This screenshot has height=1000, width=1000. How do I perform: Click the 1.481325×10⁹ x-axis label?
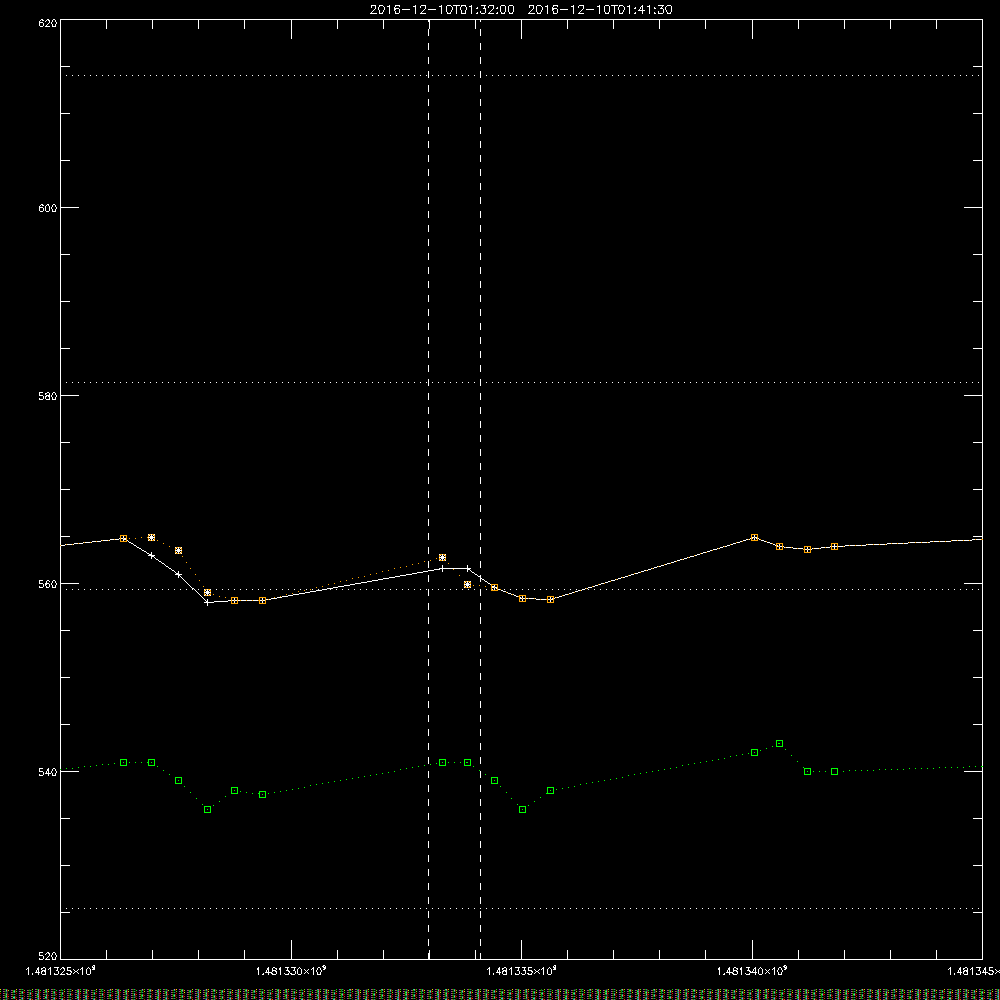pos(61,971)
